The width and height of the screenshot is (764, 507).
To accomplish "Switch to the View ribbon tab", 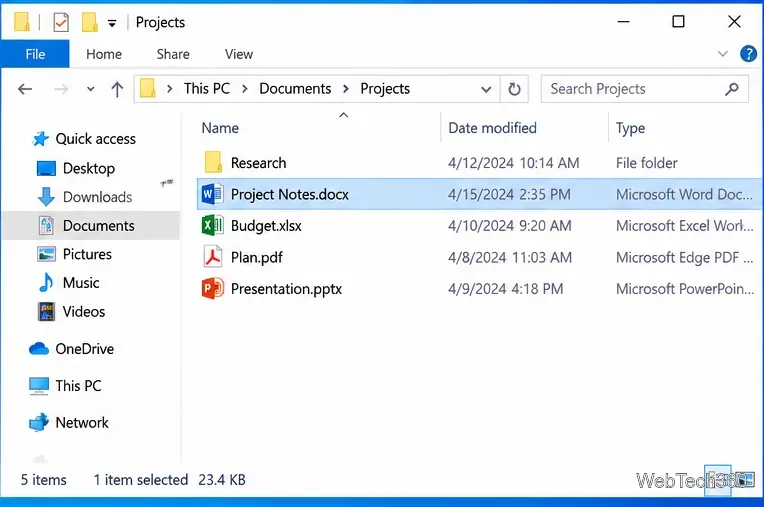I will pyautogui.click(x=239, y=54).
